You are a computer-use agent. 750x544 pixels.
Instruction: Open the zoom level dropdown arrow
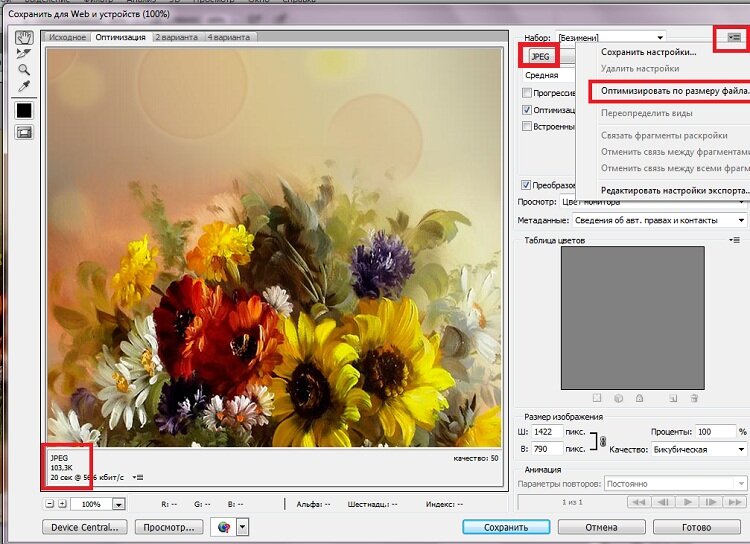point(119,504)
